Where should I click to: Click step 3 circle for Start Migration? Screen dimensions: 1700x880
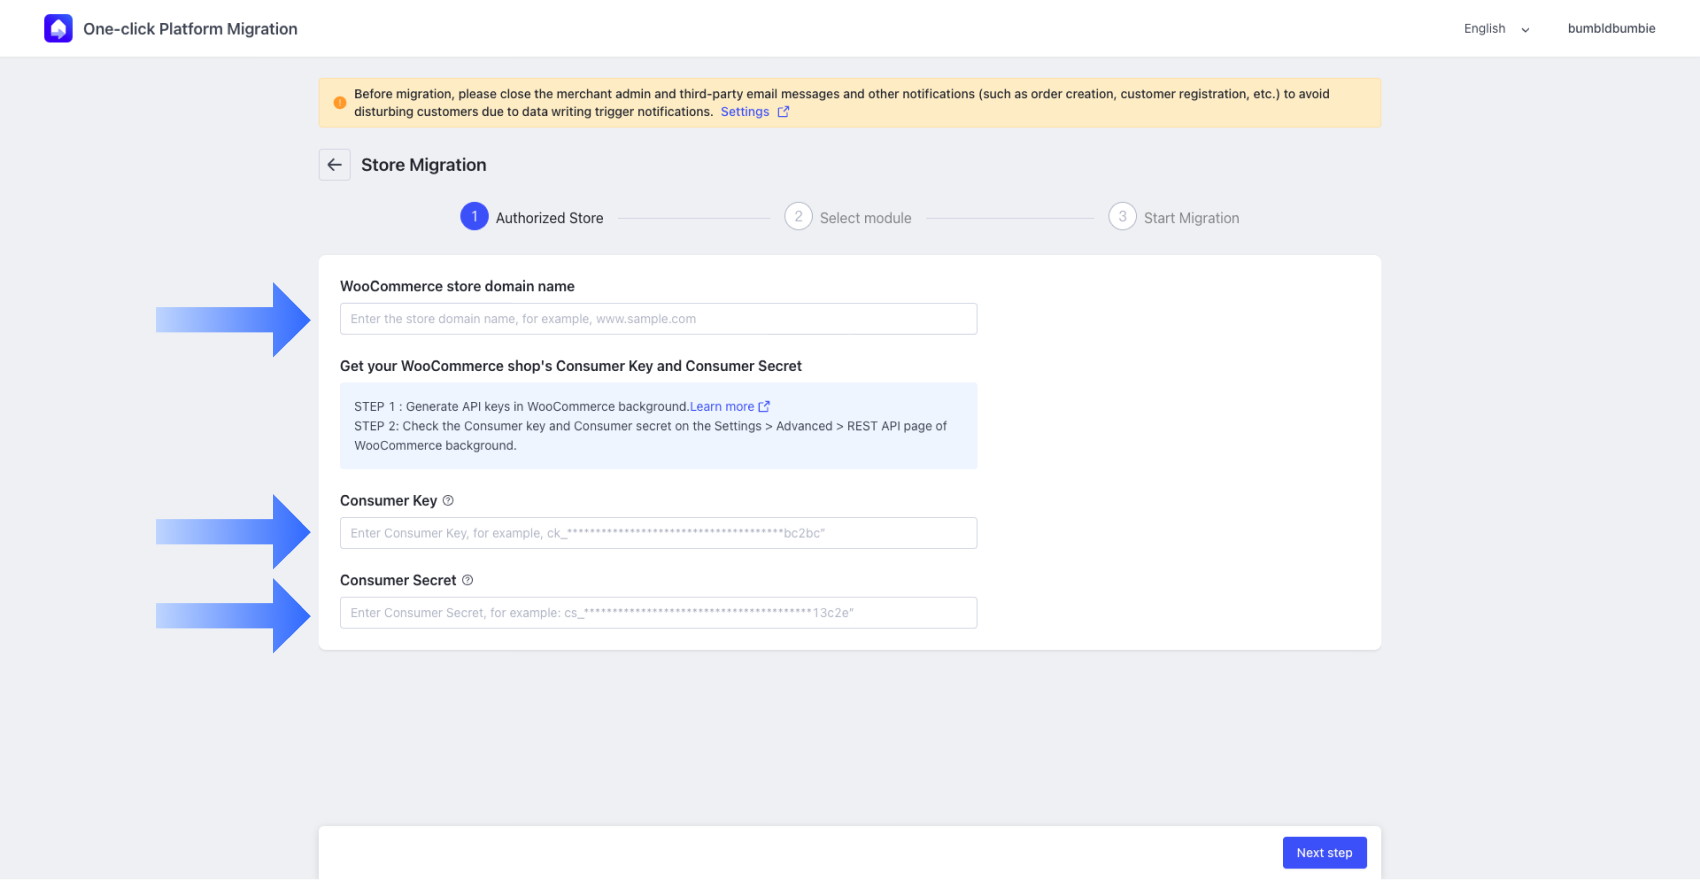(1122, 217)
